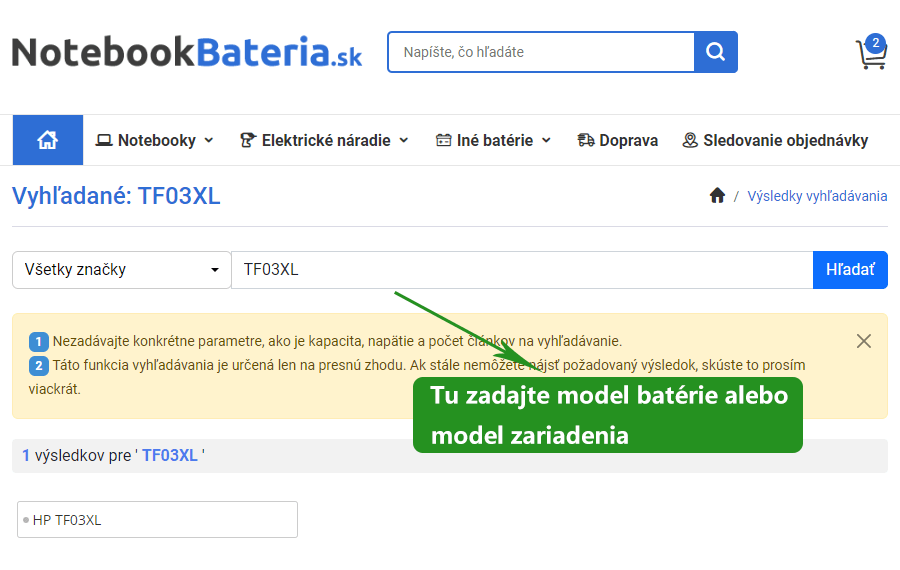The image size is (900, 570).
Task: Click the magnifier search button in header
Action: pos(715,52)
